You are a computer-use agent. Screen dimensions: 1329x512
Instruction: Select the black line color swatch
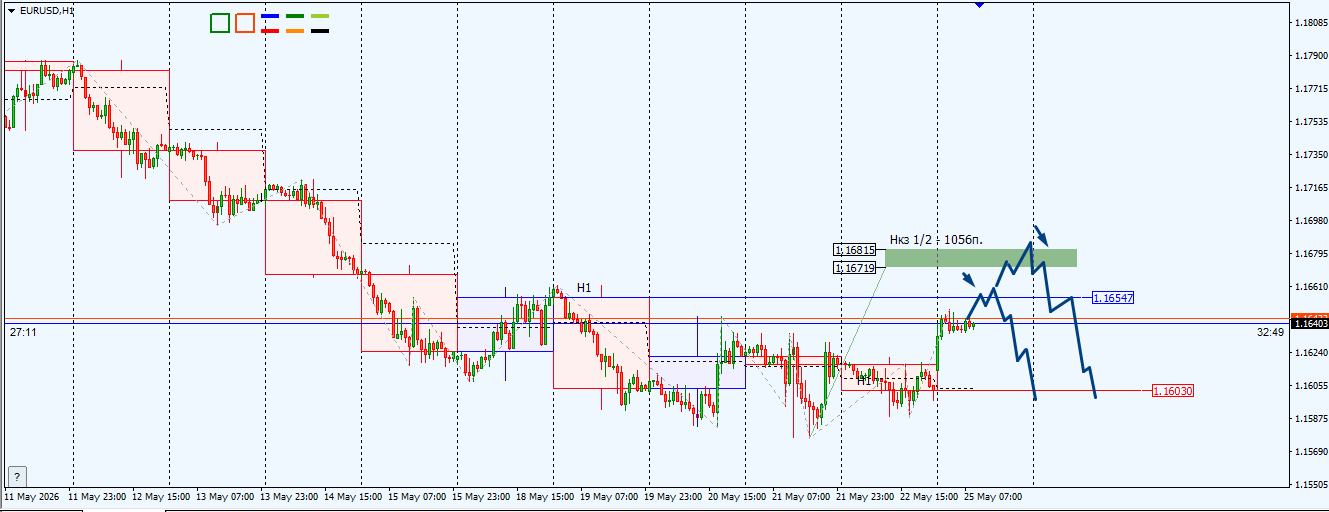320,31
